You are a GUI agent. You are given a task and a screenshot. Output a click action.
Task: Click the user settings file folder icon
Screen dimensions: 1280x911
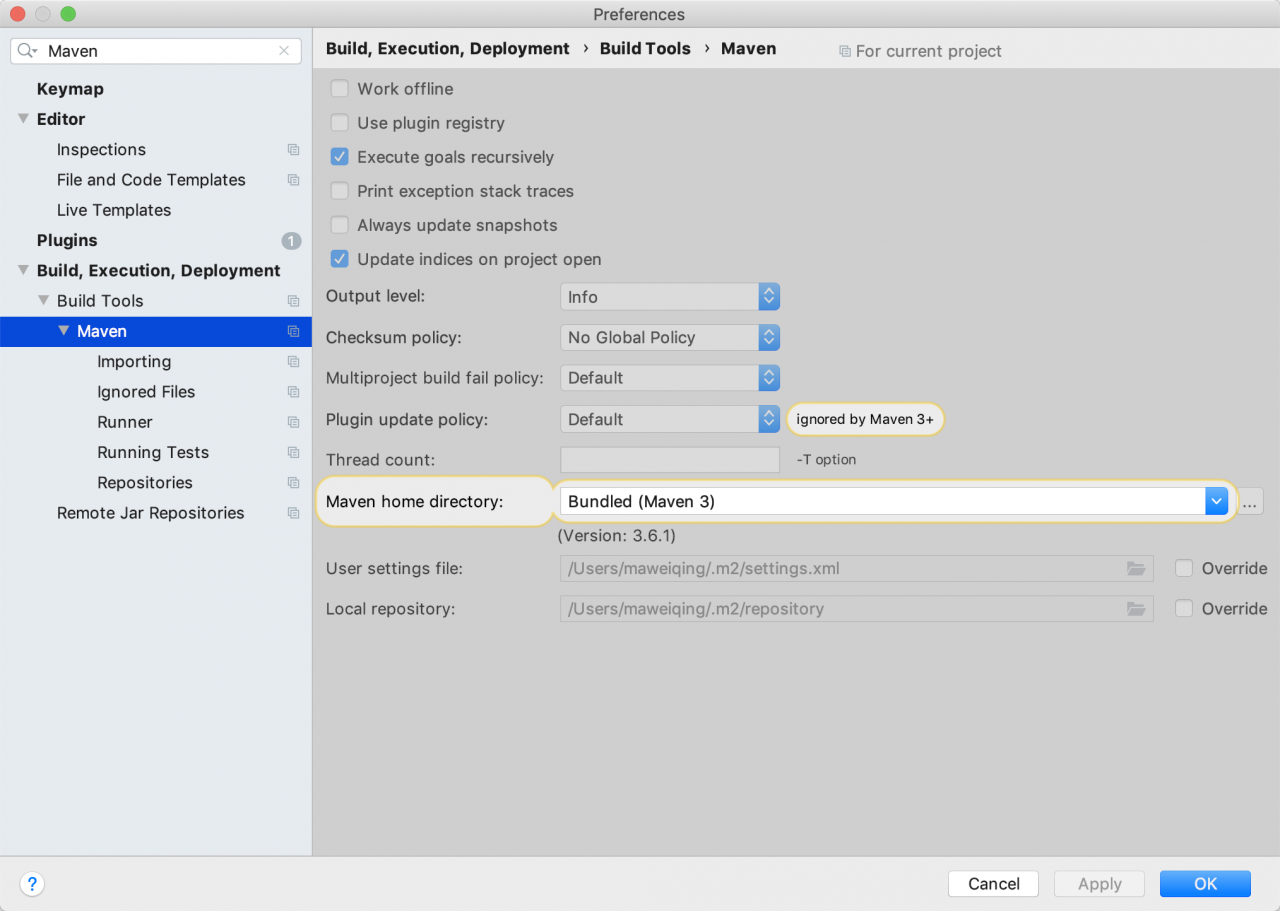1136,569
